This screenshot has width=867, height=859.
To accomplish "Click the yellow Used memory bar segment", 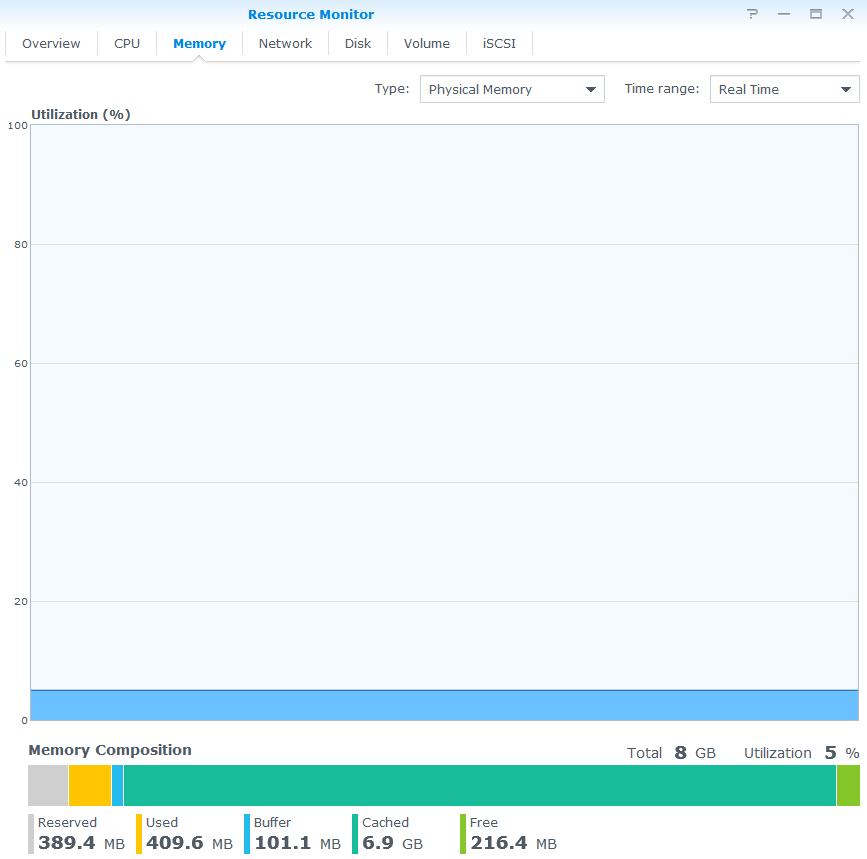I will pos(90,785).
